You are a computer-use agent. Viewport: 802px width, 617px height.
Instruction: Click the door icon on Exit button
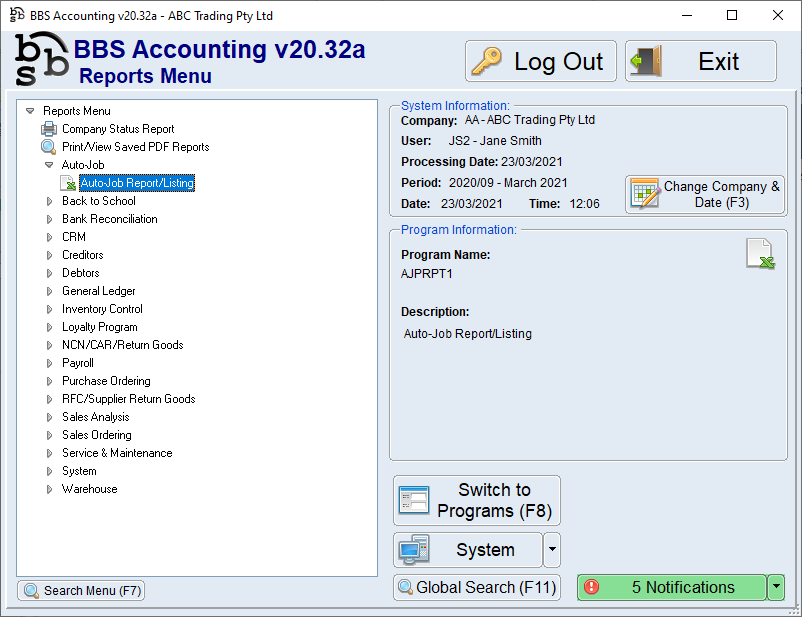click(x=647, y=62)
